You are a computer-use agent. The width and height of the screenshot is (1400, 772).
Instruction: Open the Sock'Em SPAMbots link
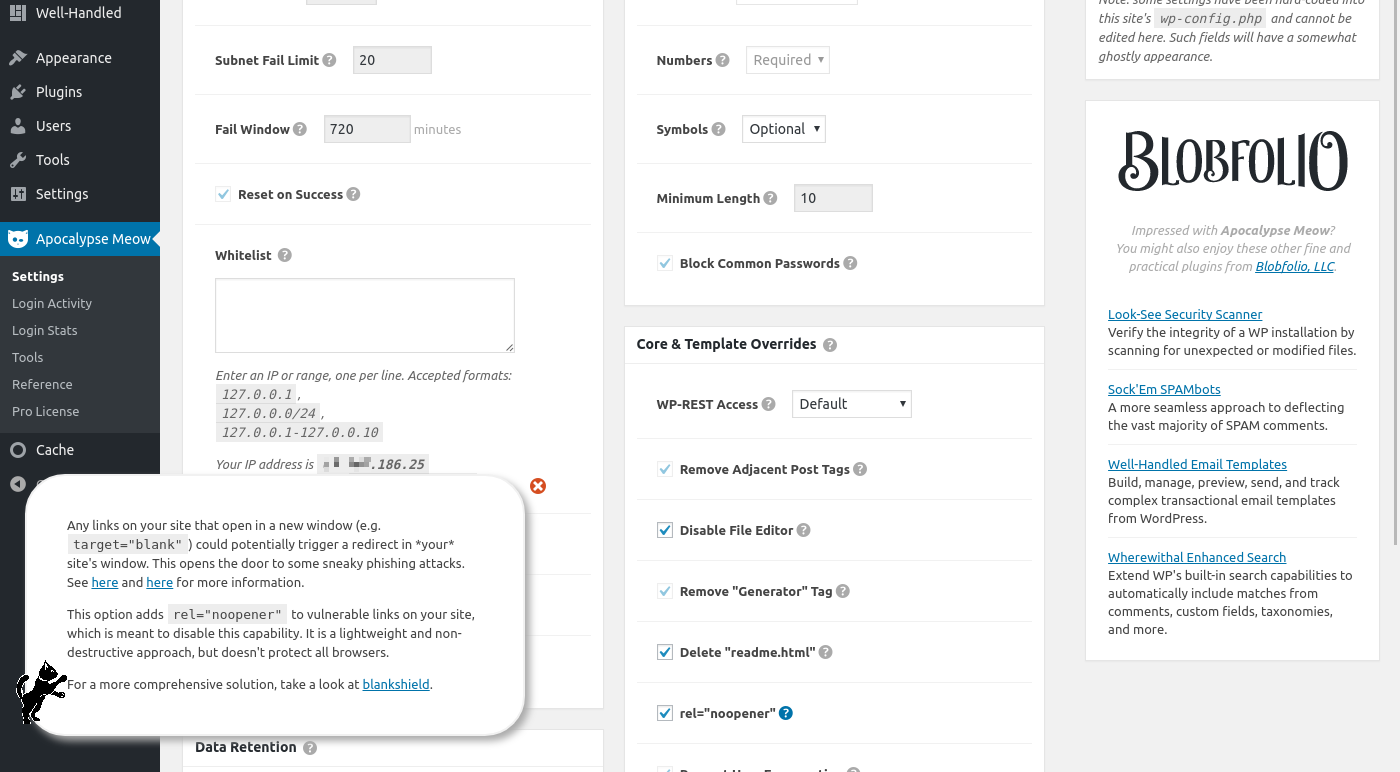coord(1164,389)
